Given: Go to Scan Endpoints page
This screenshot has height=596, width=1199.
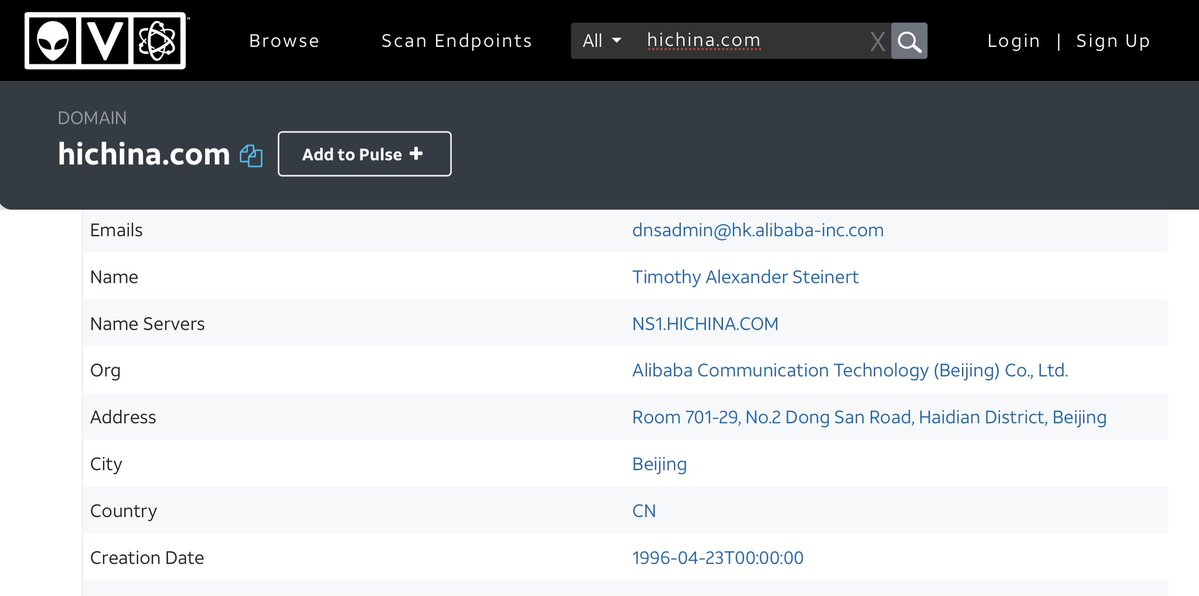Looking at the screenshot, I should pos(456,41).
